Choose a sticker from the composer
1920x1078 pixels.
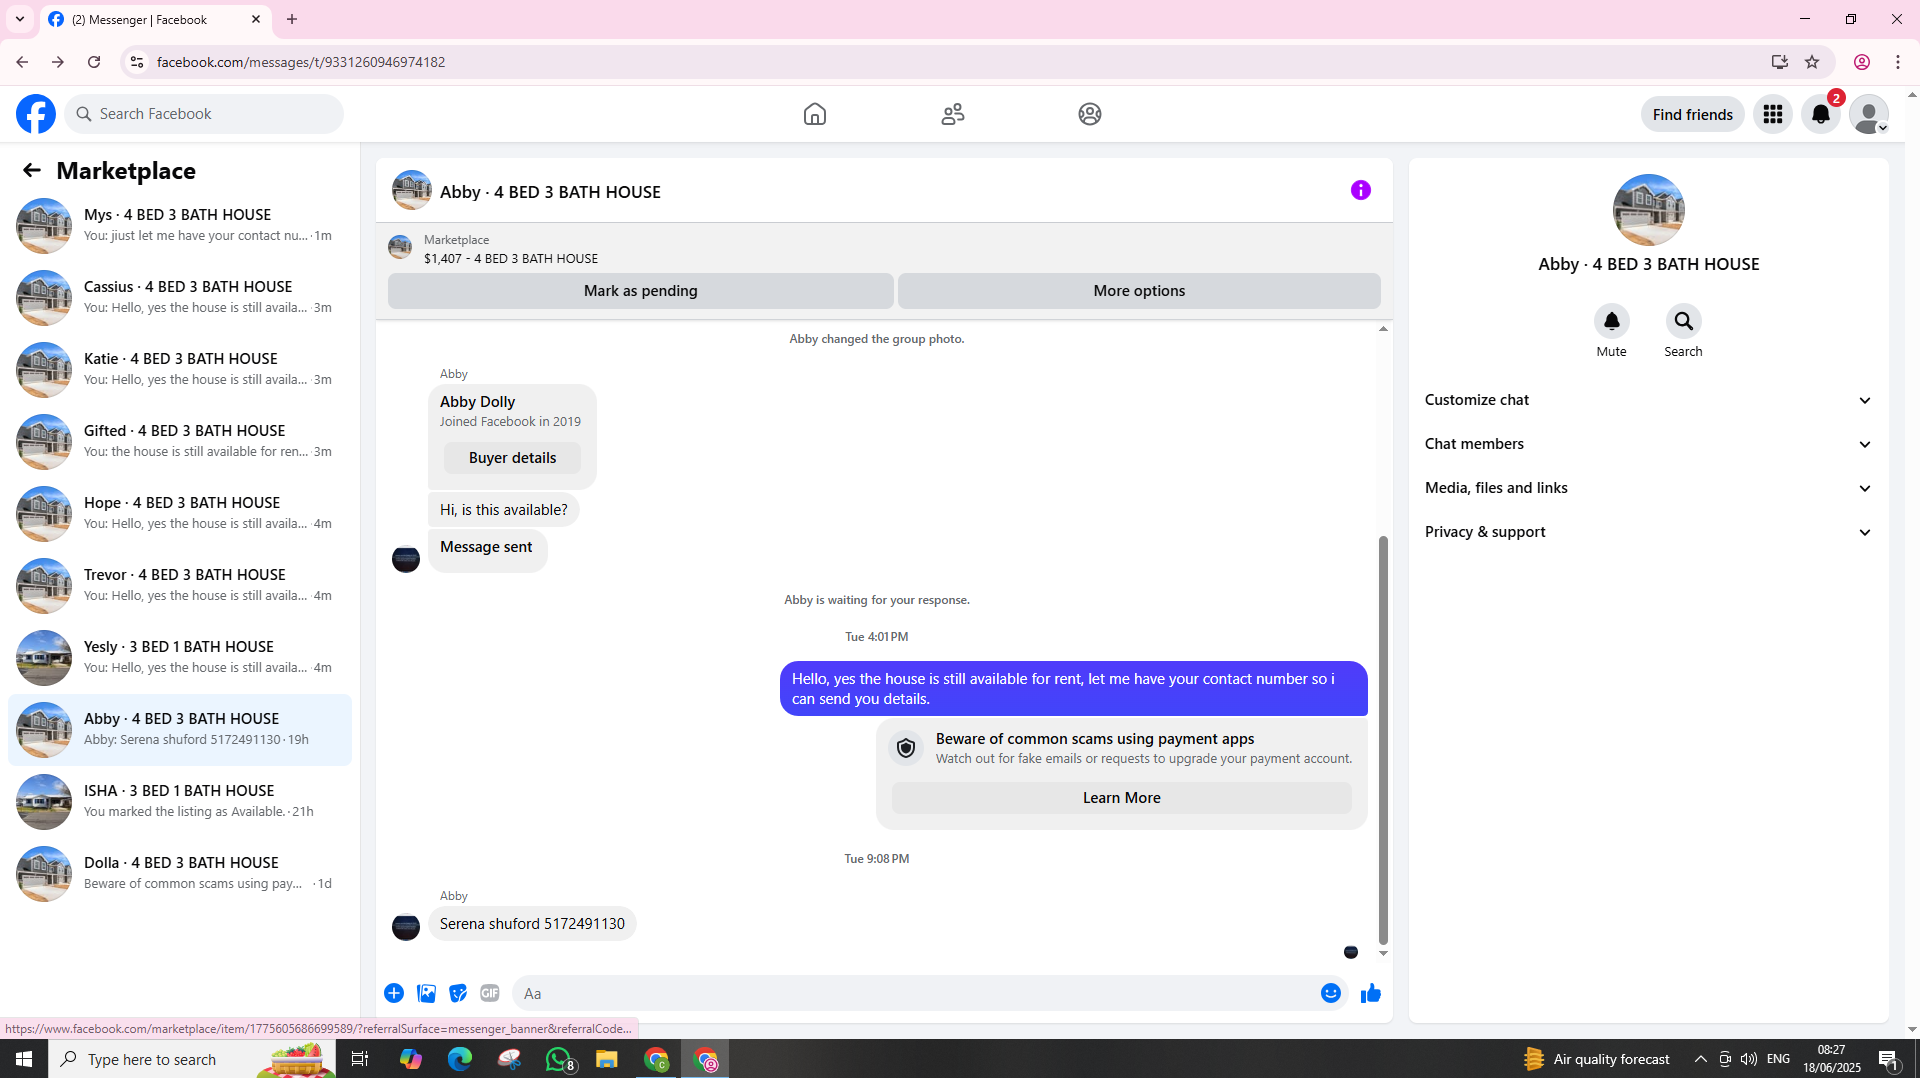[458, 993]
